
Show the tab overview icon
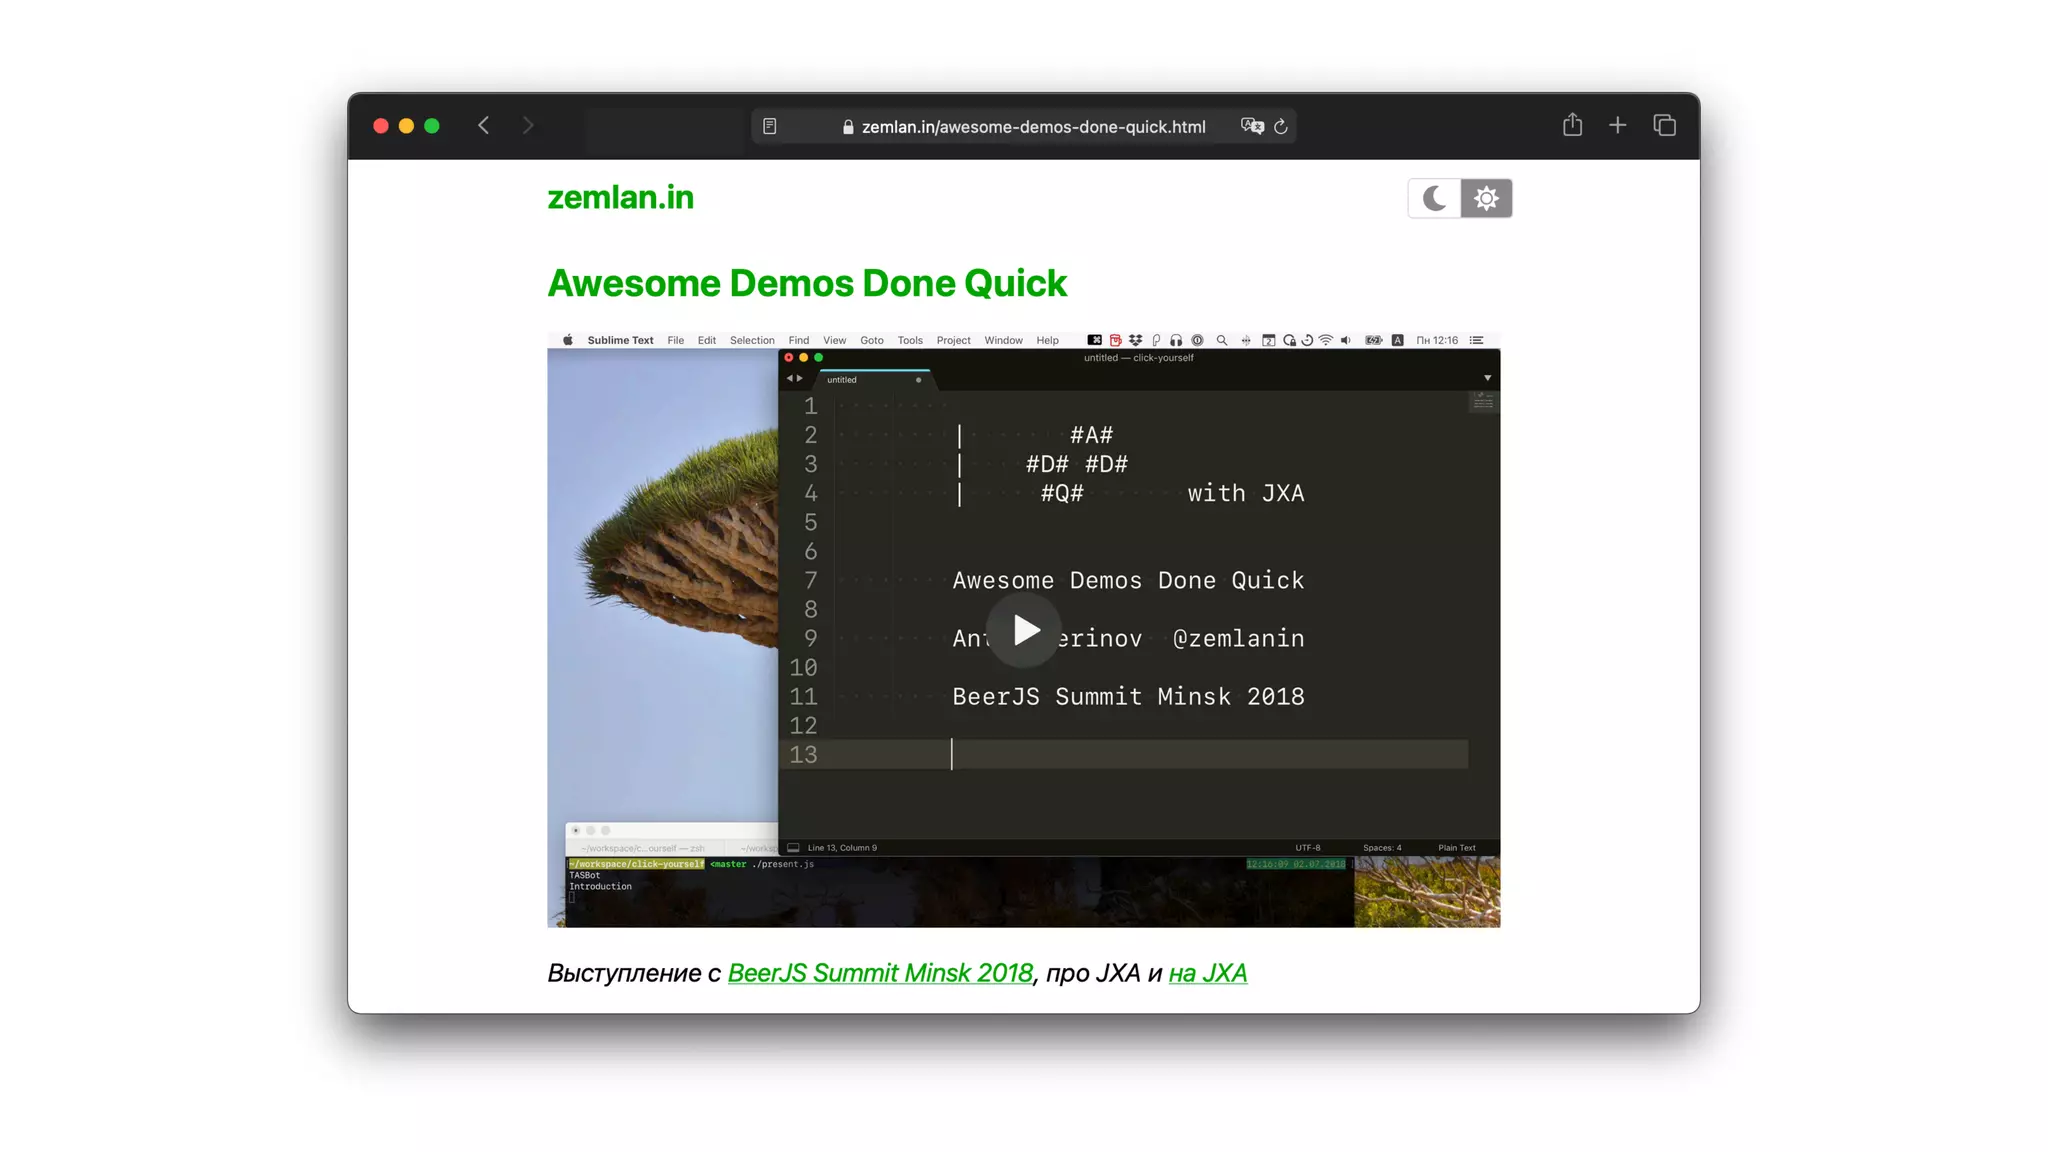1664,125
